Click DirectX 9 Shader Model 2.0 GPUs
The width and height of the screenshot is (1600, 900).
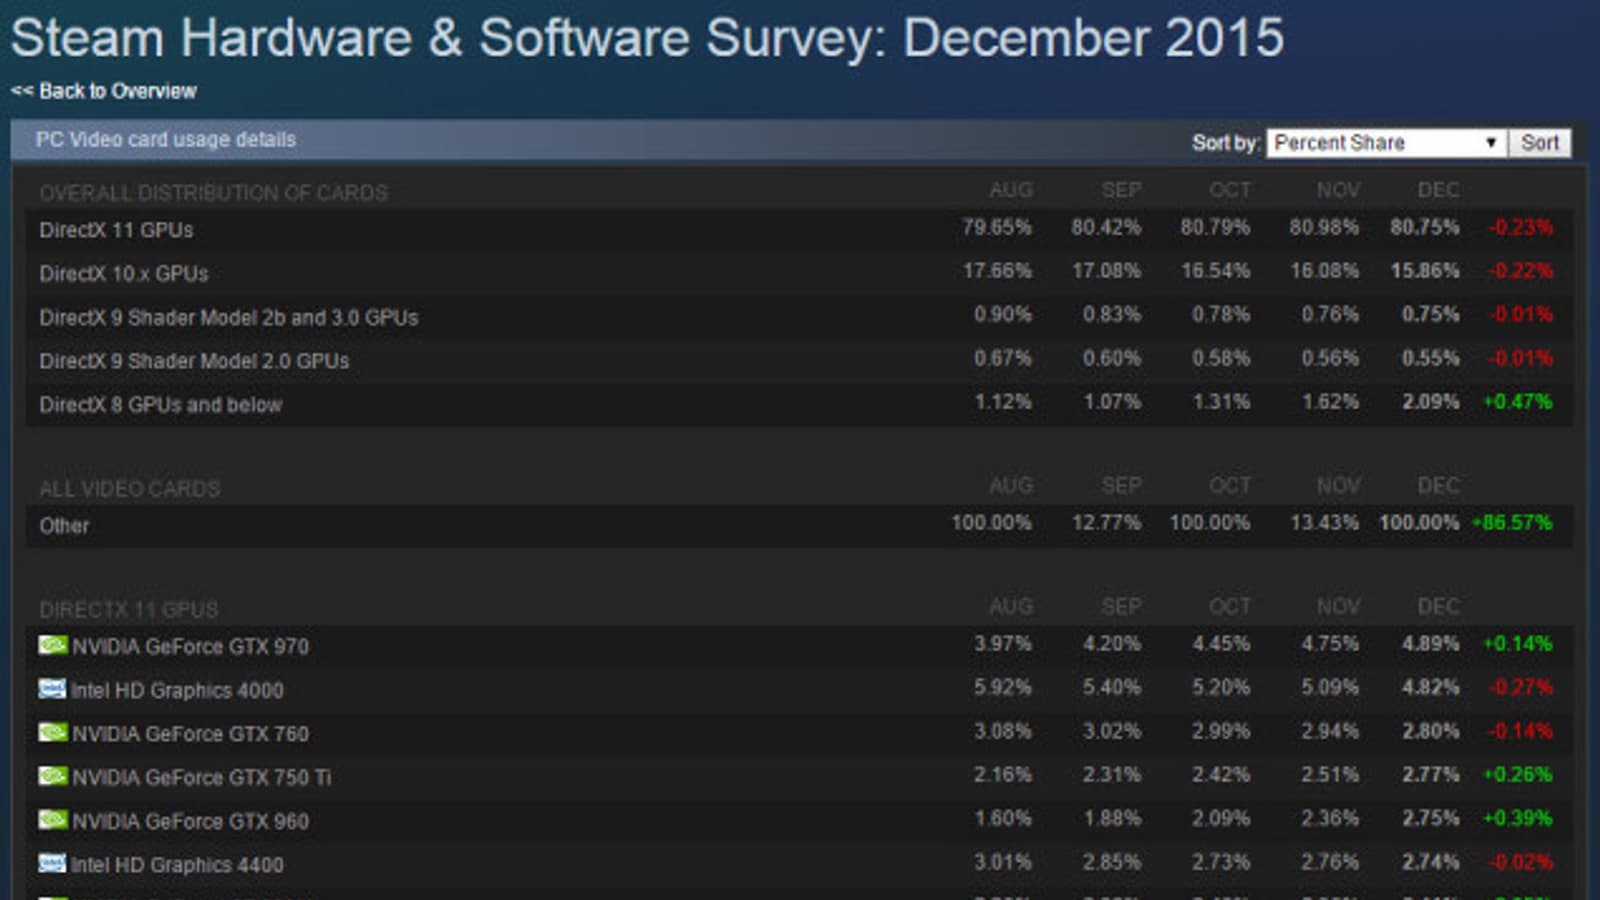(194, 361)
